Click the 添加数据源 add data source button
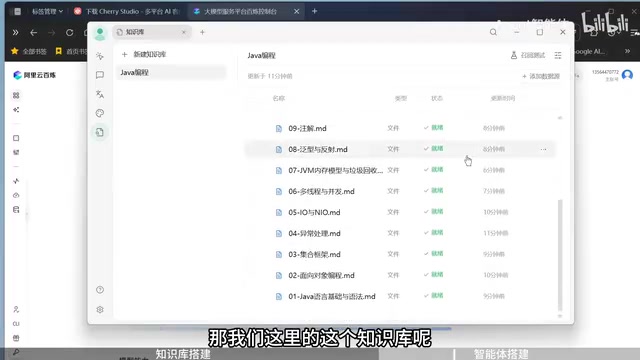Viewport: 640px width, 360px height. (x=541, y=76)
